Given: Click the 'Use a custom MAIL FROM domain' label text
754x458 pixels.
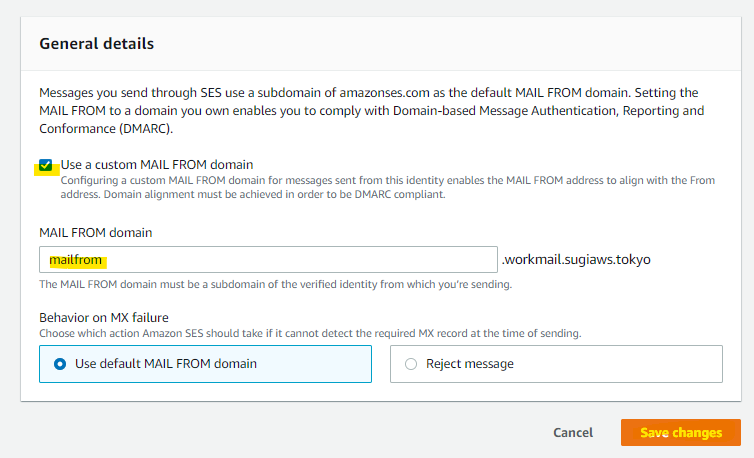Looking at the screenshot, I should click(157, 164).
